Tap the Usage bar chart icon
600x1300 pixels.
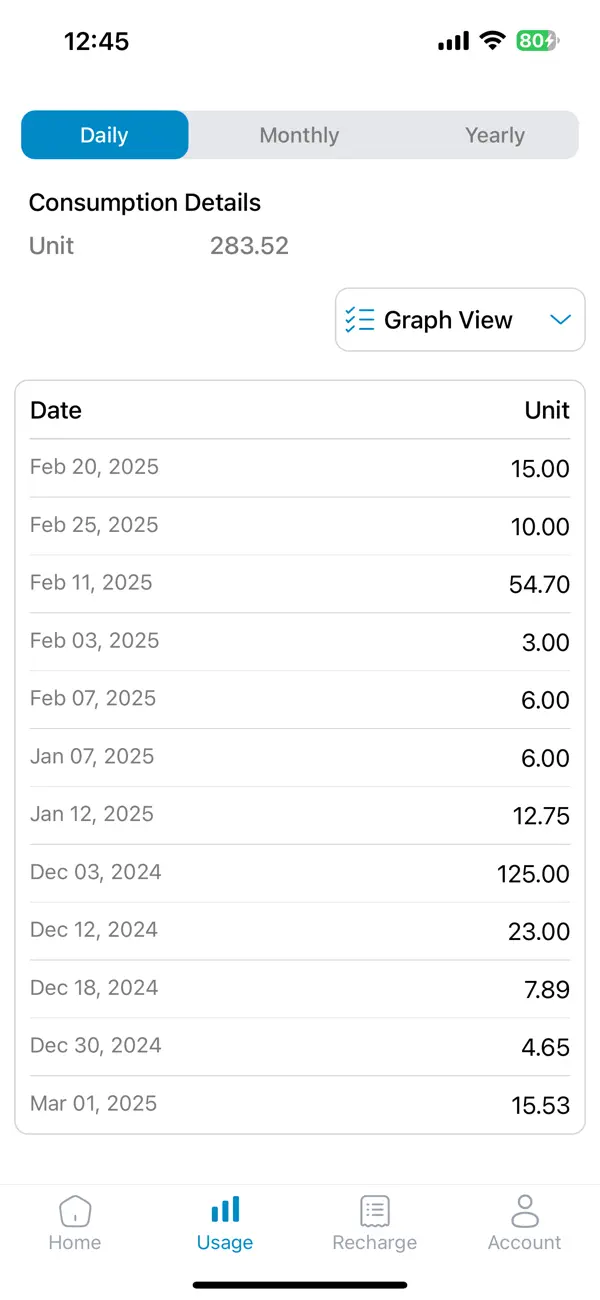click(x=225, y=1210)
